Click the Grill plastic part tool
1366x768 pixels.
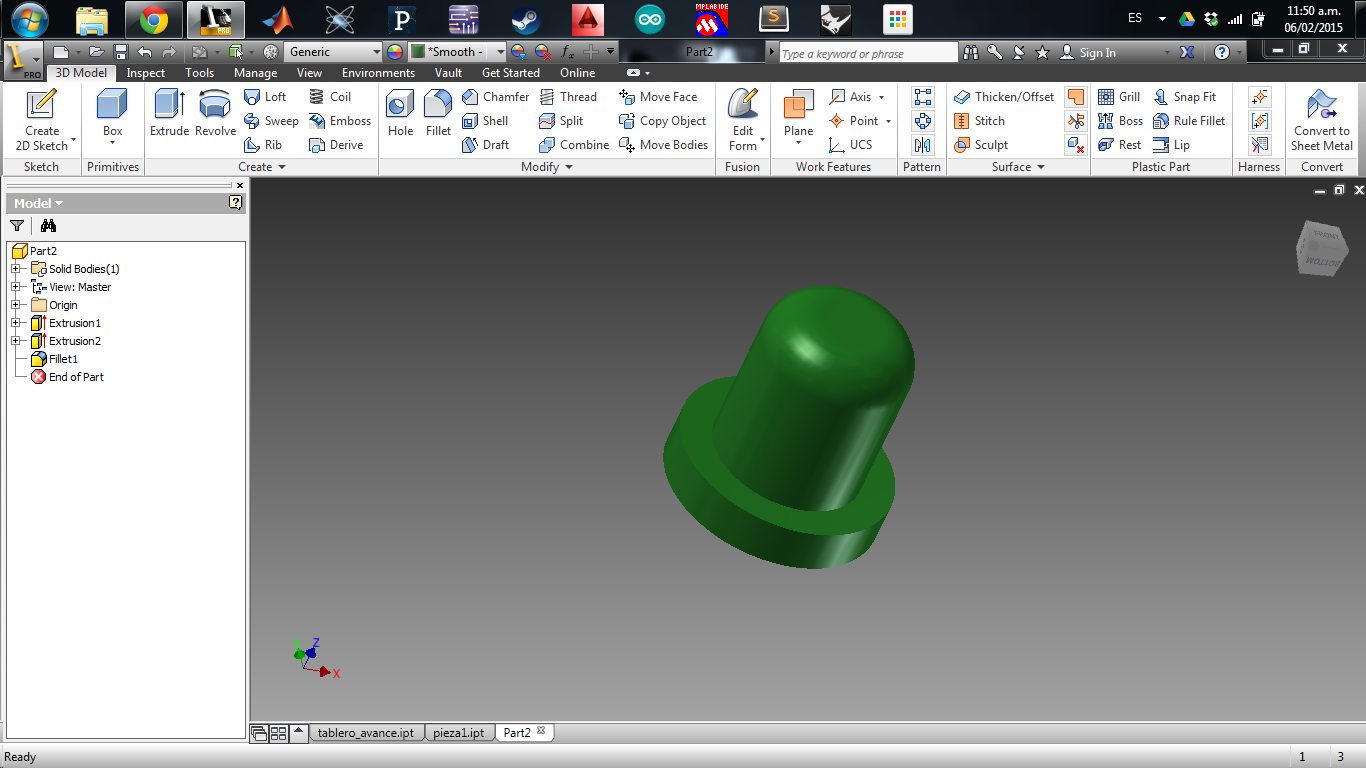tap(1119, 97)
